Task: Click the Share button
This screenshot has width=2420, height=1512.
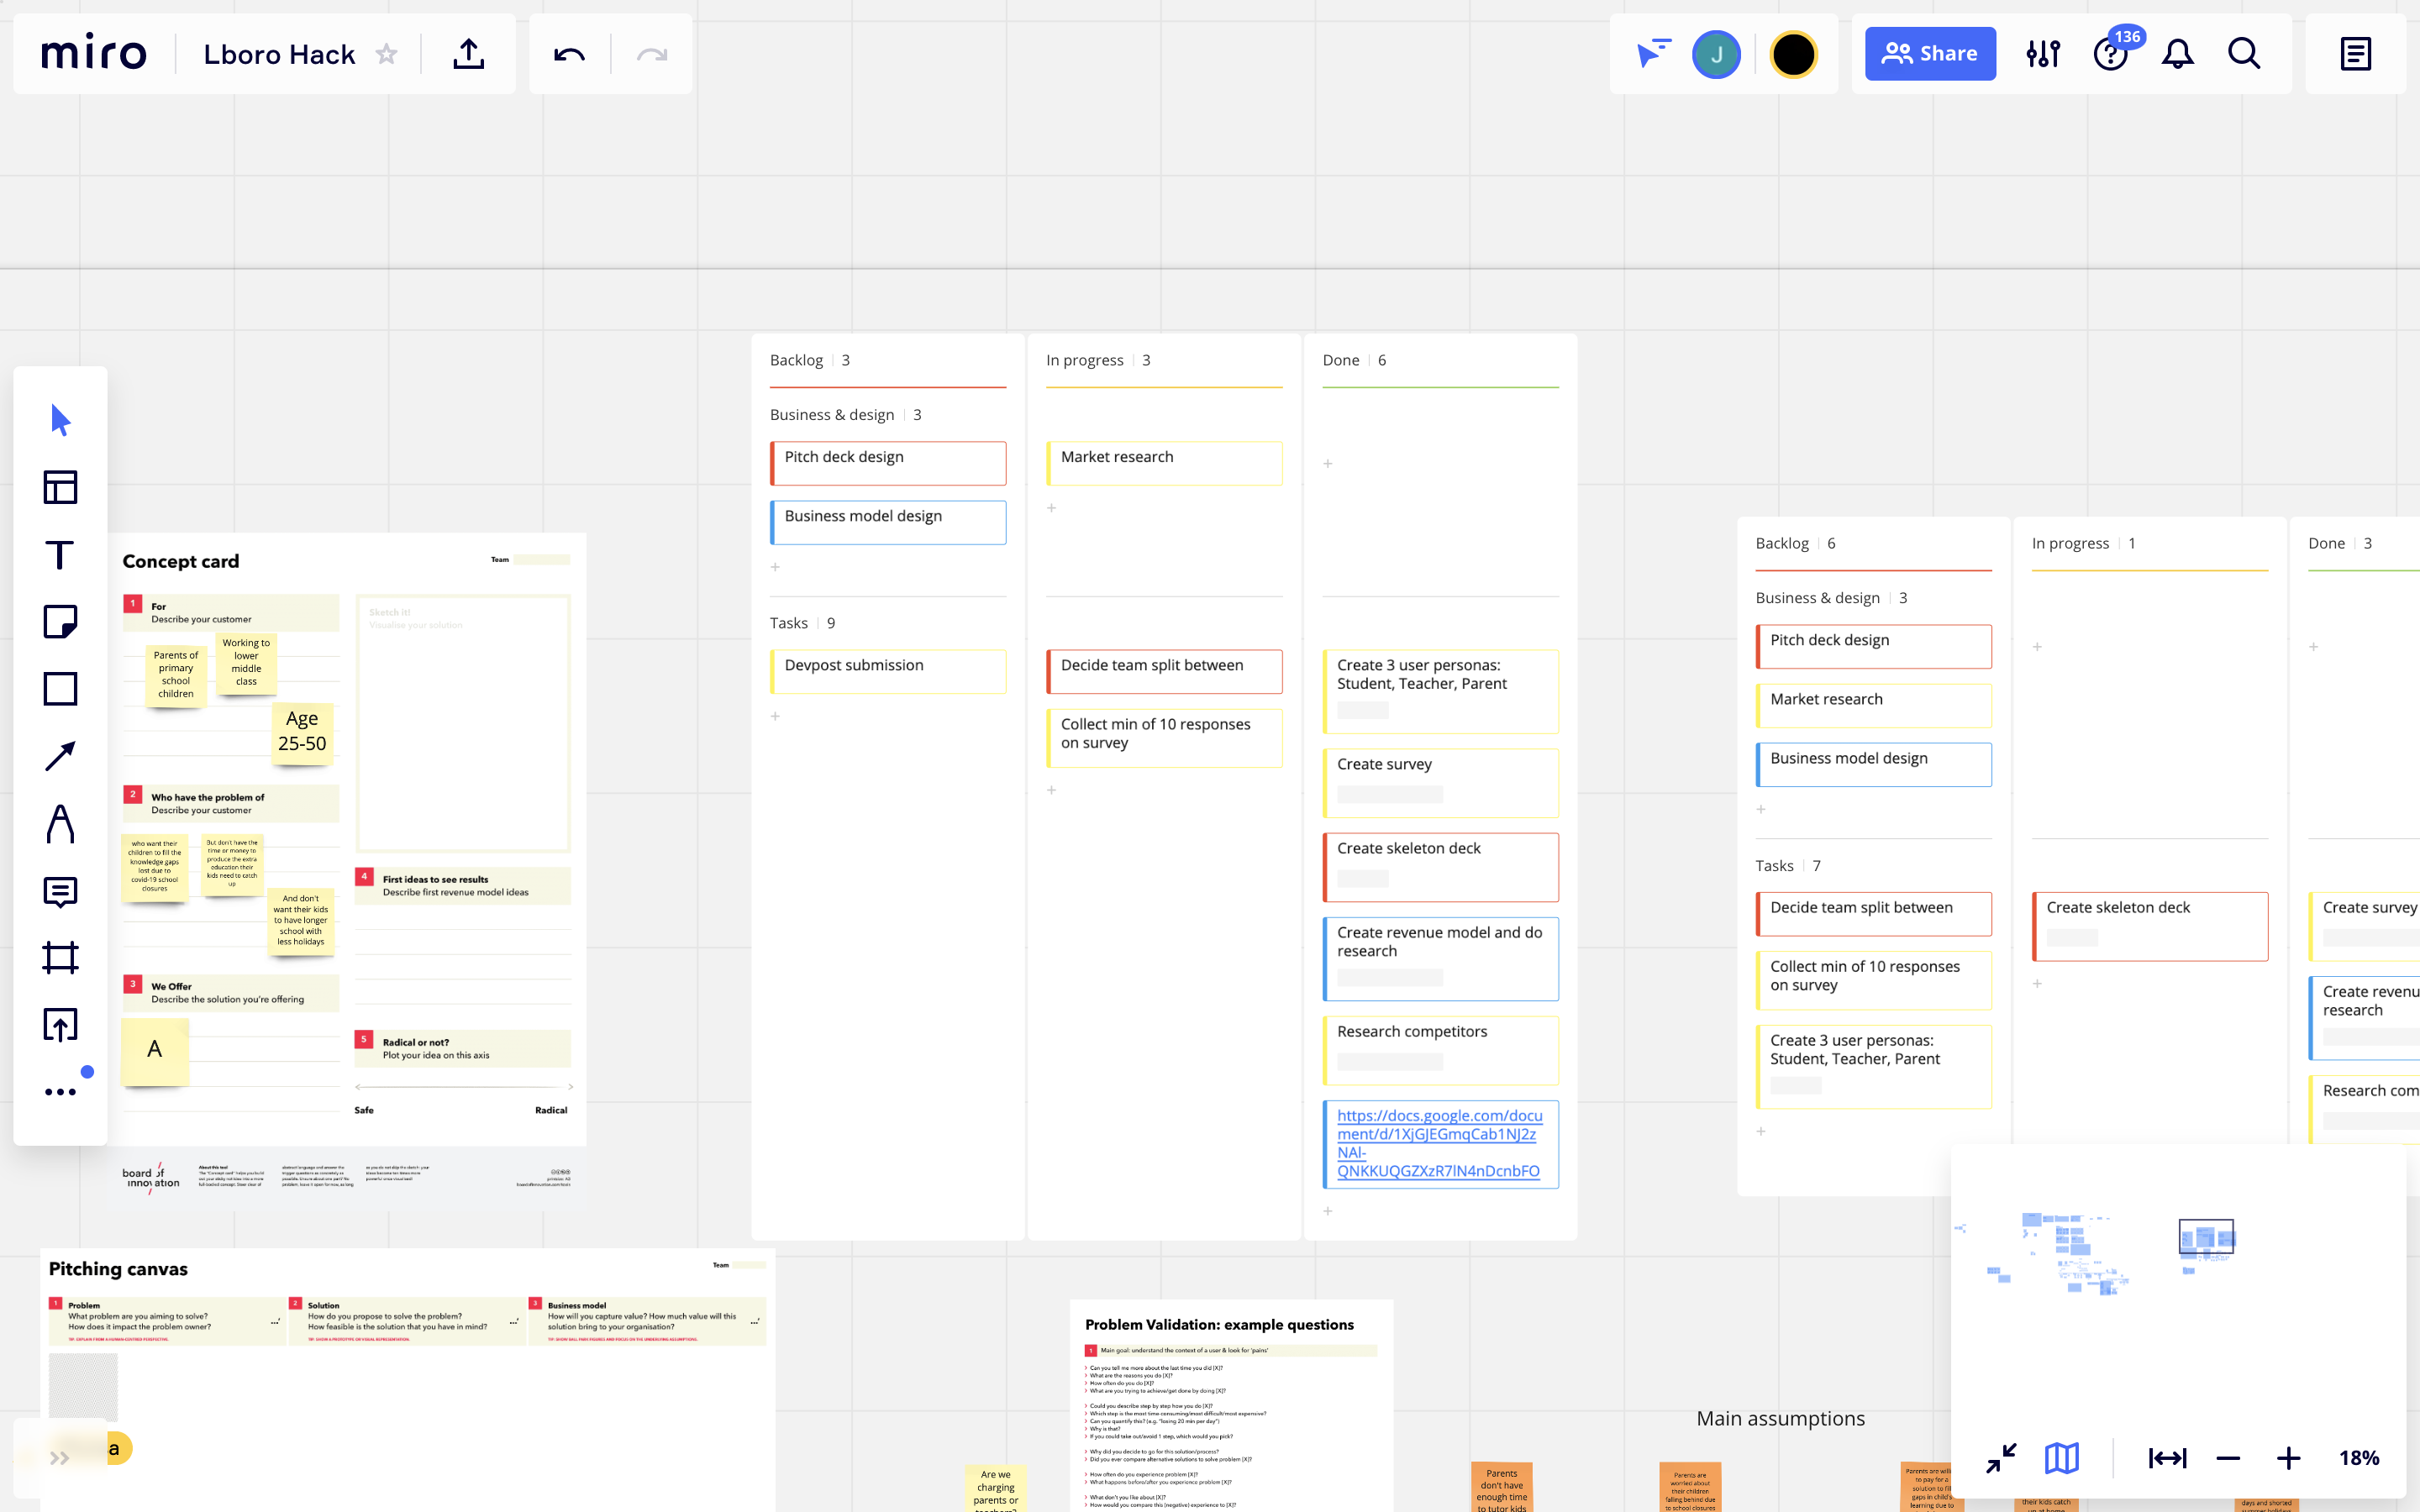Action: 1929,54
